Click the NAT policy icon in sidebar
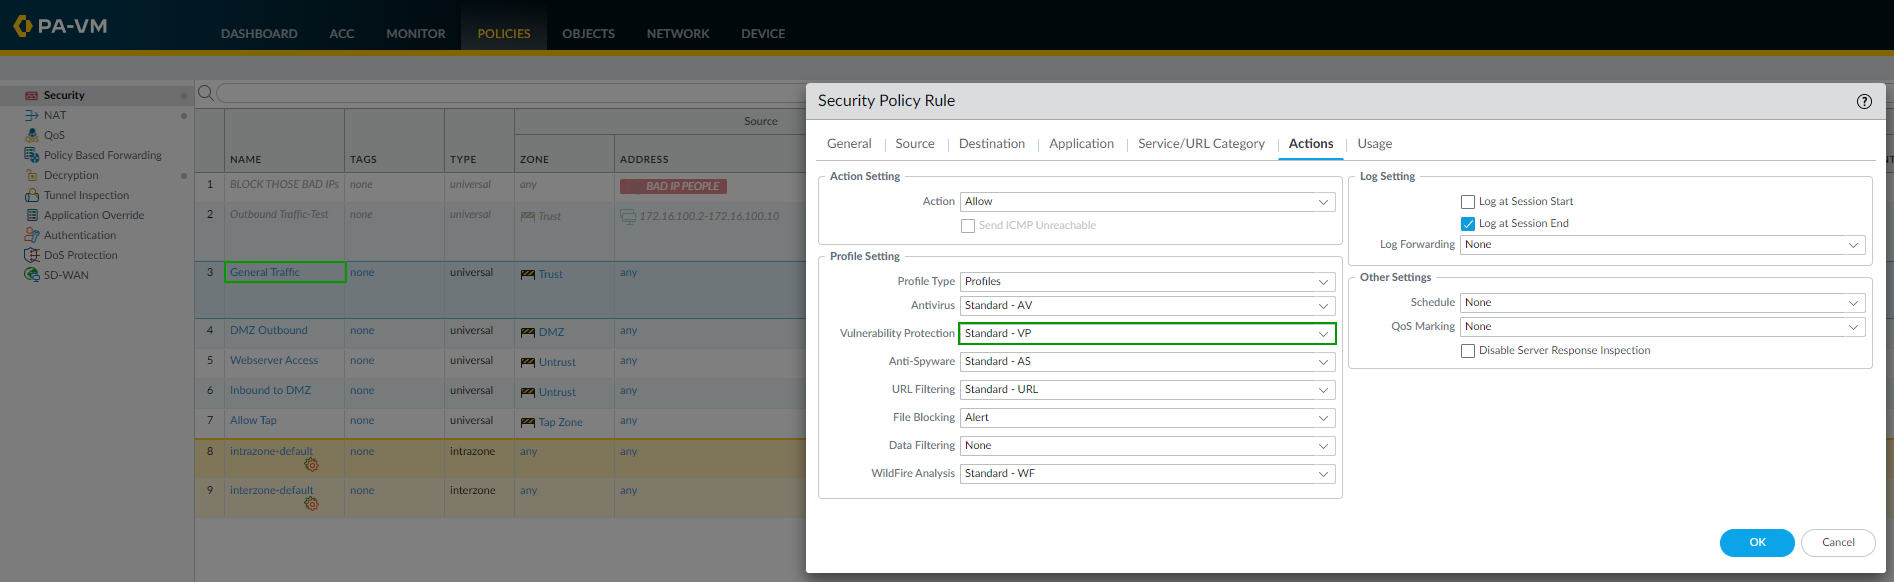1894x582 pixels. click(x=32, y=115)
